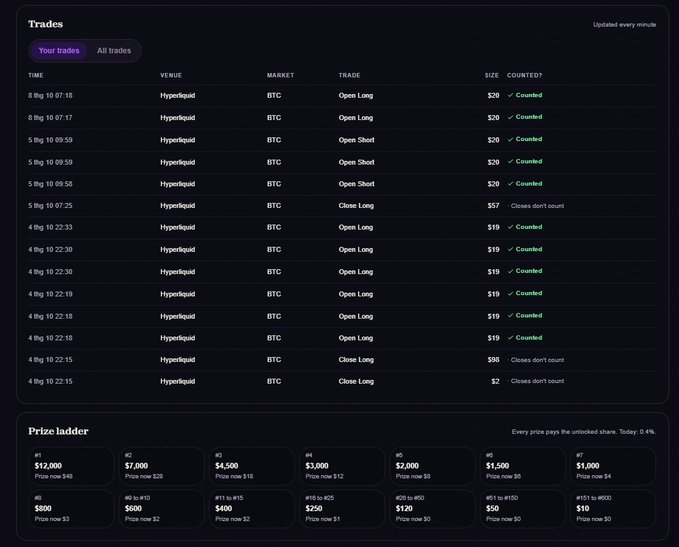The height and width of the screenshot is (547, 679).
Task: Select the 4 thg 10 22:33 time cell
Action: tap(50, 227)
